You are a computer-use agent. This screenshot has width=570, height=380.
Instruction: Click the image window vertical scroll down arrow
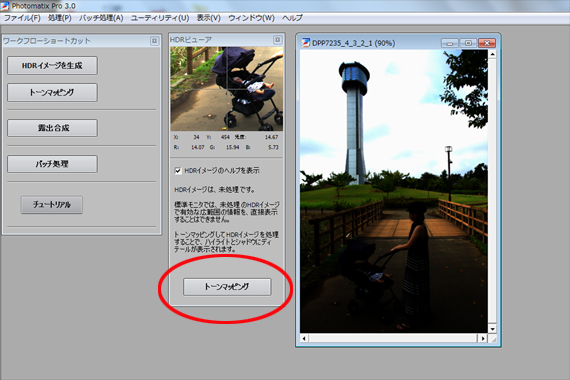pyautogui.click(x=492, y=329)
